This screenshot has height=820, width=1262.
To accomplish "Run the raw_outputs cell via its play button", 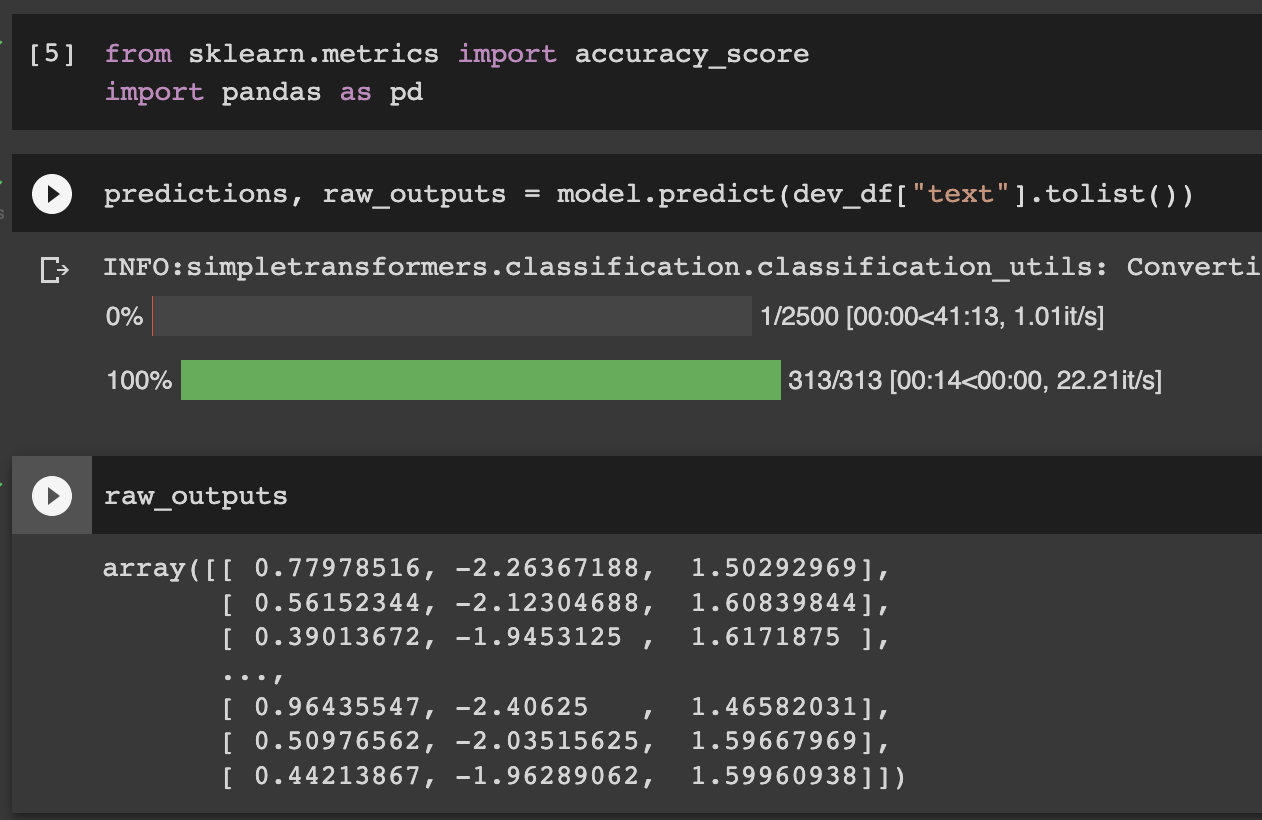I will [x=51, y=495].
